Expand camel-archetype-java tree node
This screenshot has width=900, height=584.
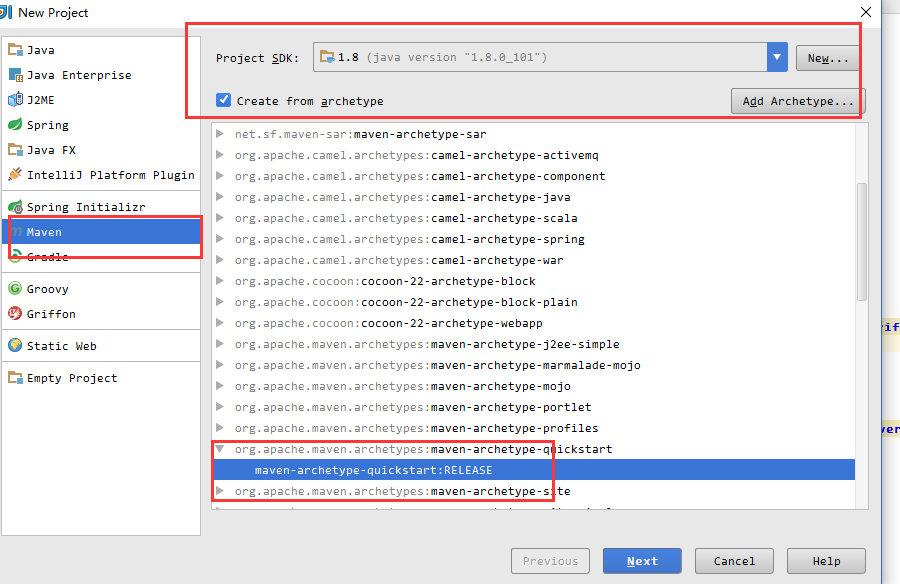(220, 197)
